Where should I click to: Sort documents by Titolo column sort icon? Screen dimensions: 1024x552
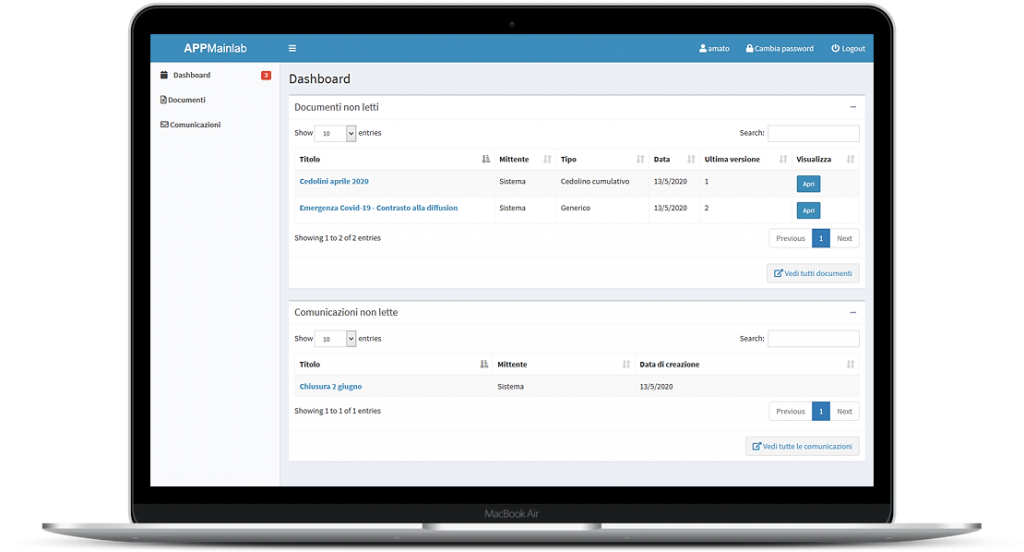(x=486, y=159)
